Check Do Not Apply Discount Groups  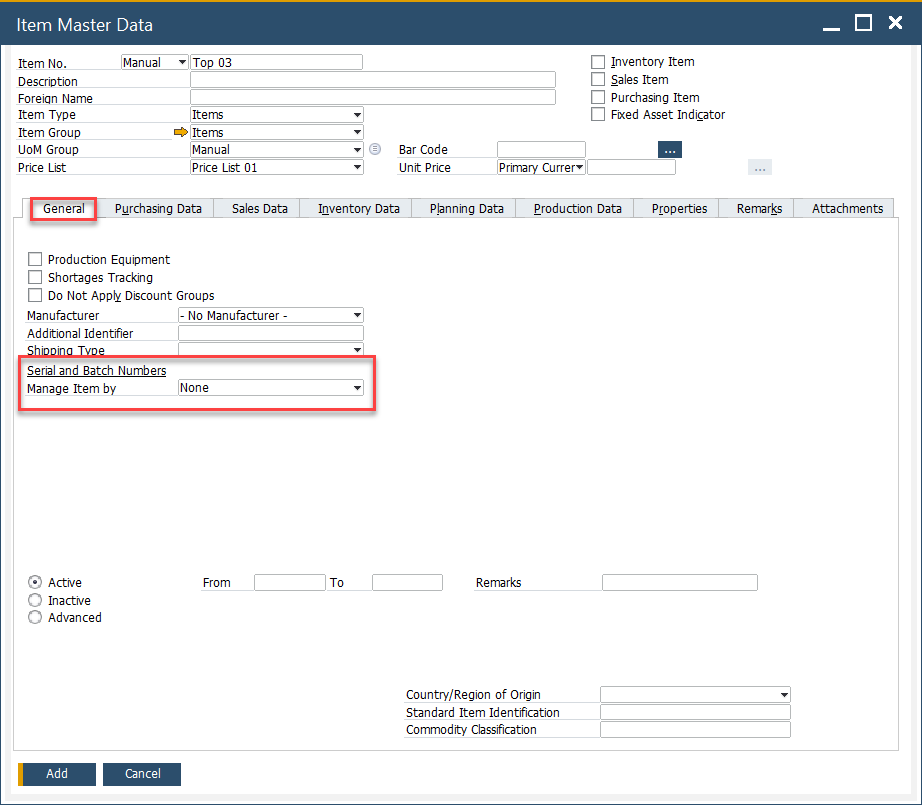pos(35,296)
